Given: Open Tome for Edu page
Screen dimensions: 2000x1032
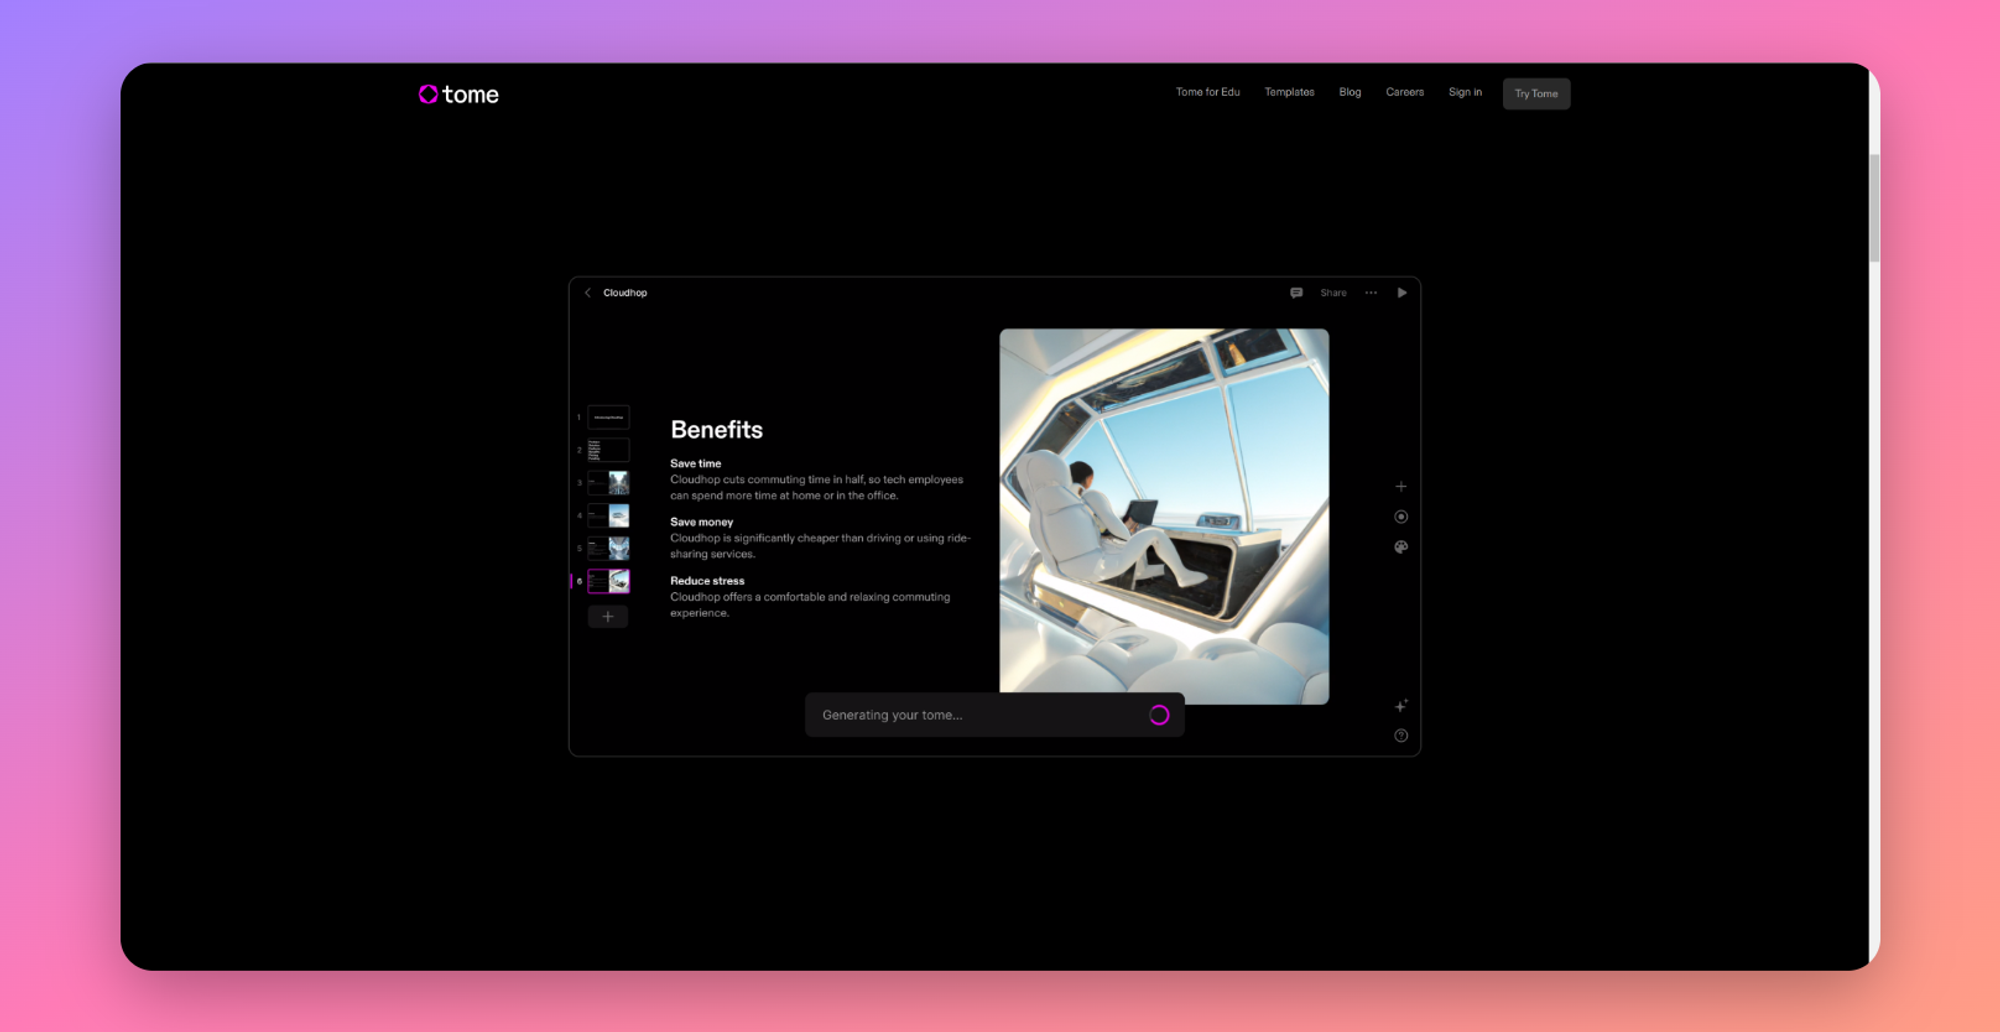Looking at the screenshot, I should coord(1207,92).
